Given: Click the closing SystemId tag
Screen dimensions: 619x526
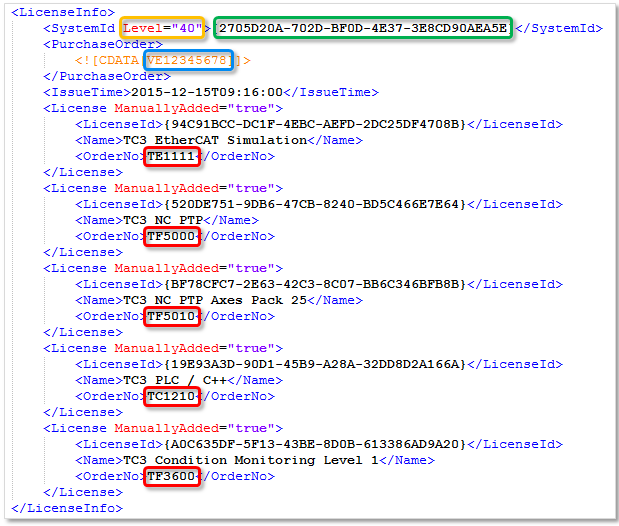Looking at the screenshot, I should 559,28.
